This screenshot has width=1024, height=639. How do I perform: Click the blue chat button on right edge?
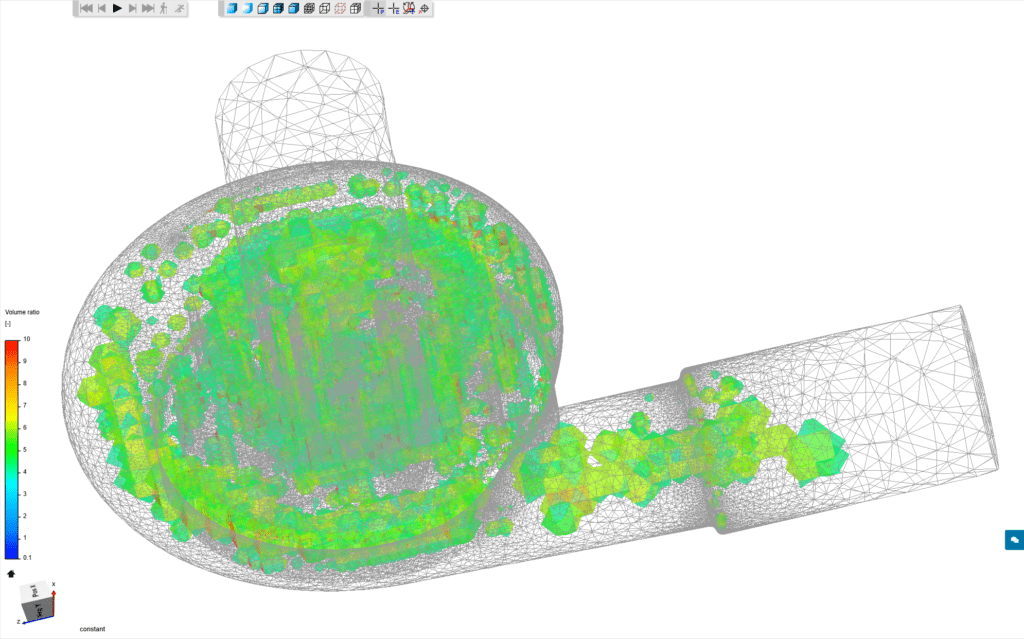(1015, 537)
